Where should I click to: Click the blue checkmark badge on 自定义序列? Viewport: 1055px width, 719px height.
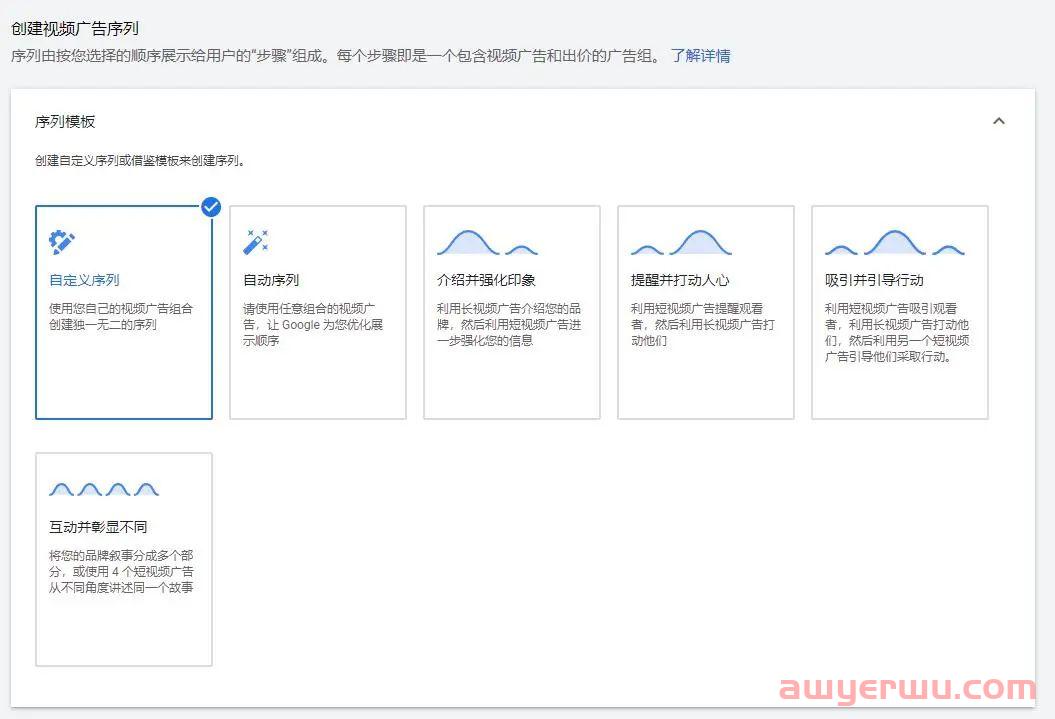click(211, 207)
